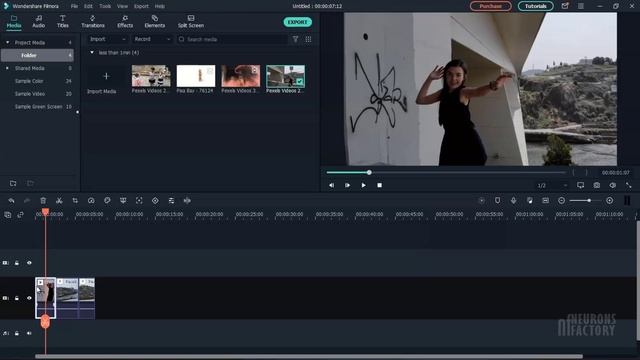Click the Green Screen icon in timeline toolbar
The width and height of the screenshot is (640, 360).
coord(123,200)
